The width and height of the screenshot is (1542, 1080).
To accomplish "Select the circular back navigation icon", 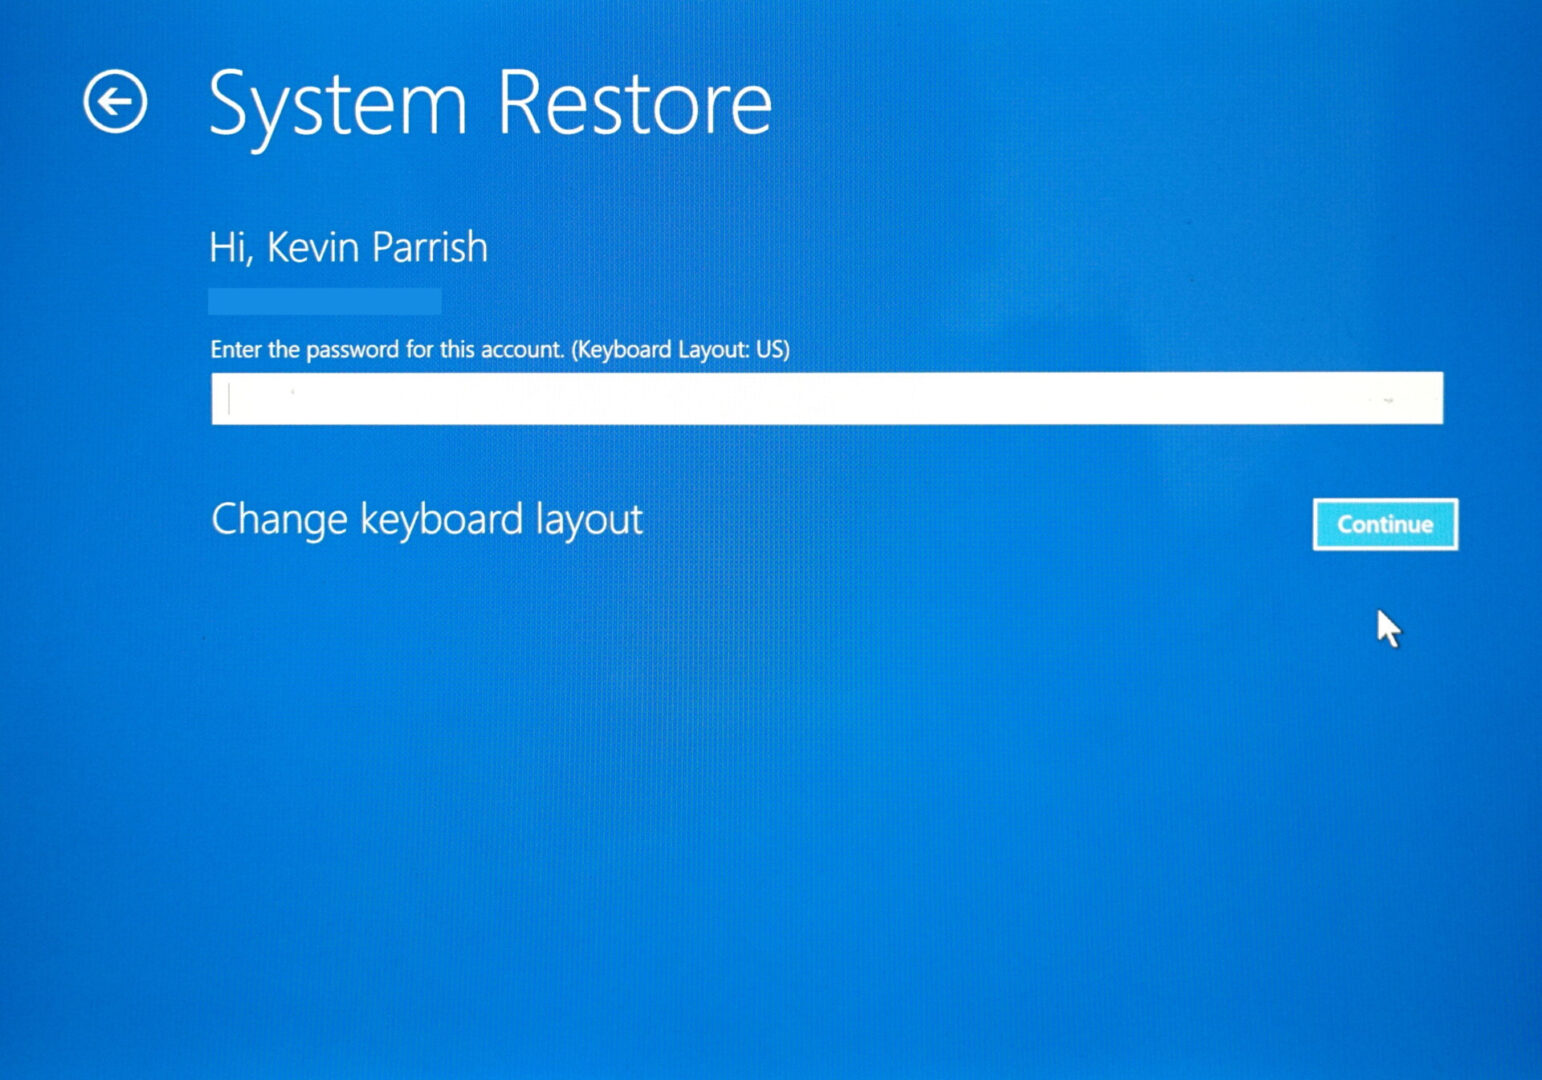I will coord(117,99).
